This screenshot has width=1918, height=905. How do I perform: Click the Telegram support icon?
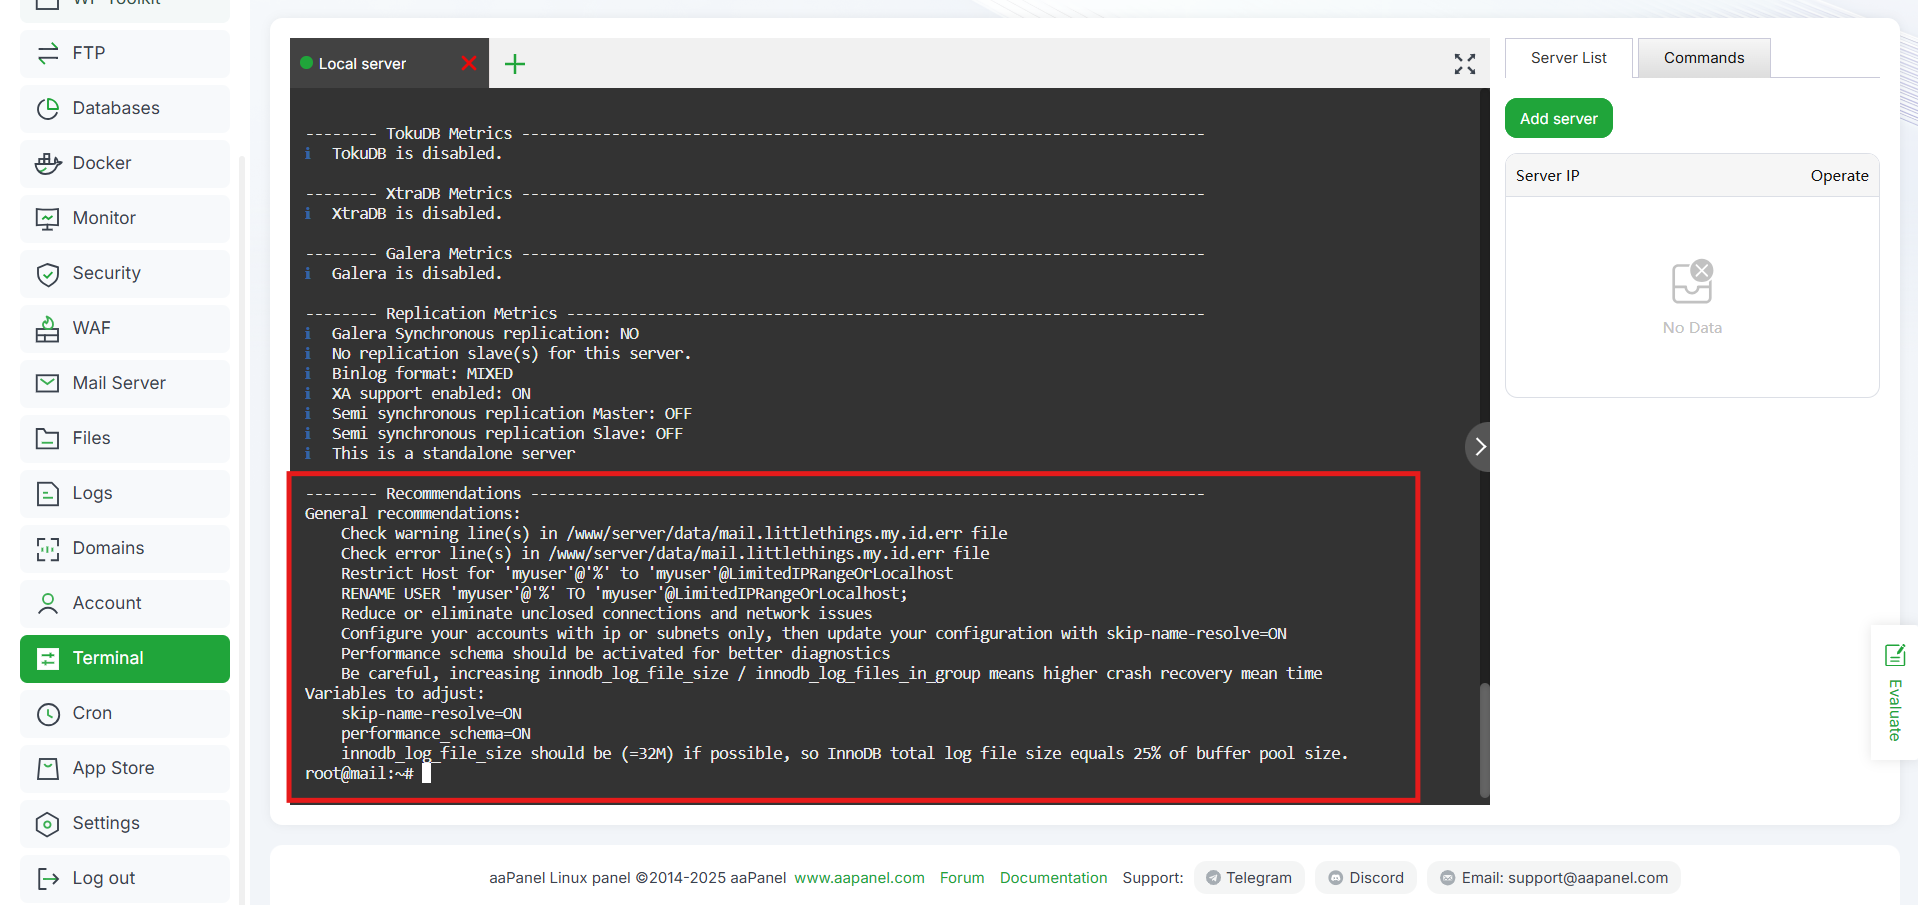1213,878
